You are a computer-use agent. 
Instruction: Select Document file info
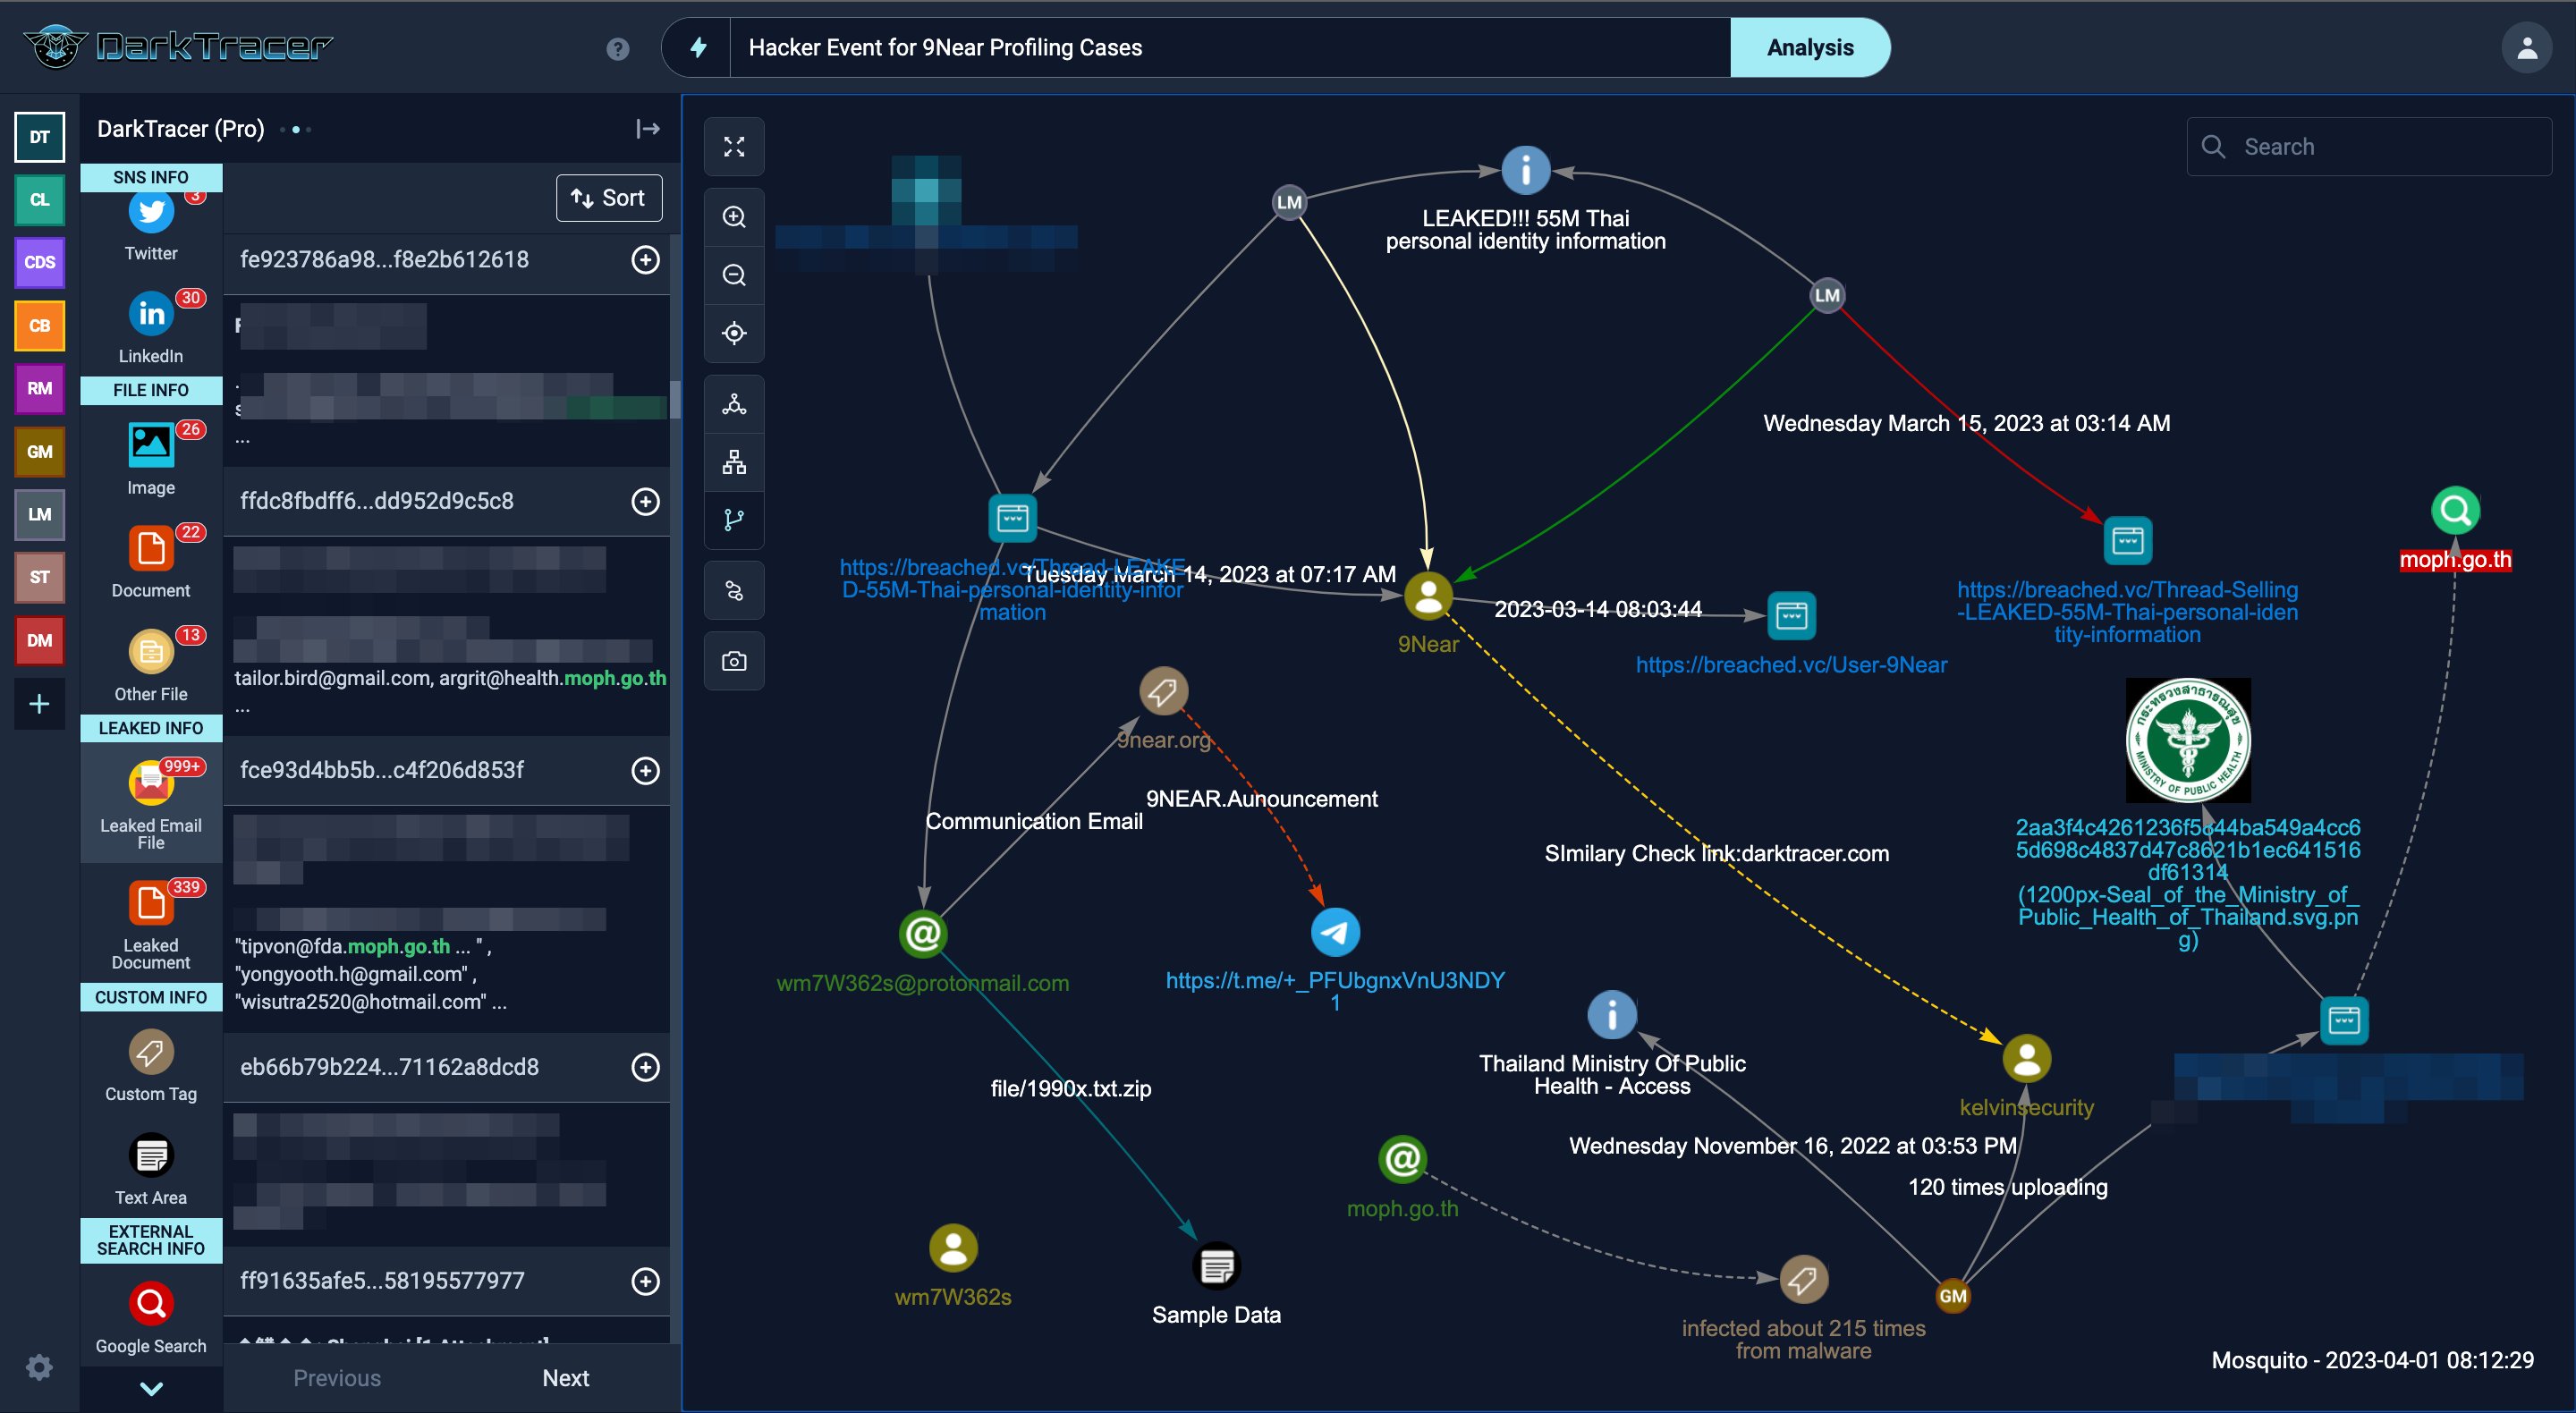tap(151, 560)
